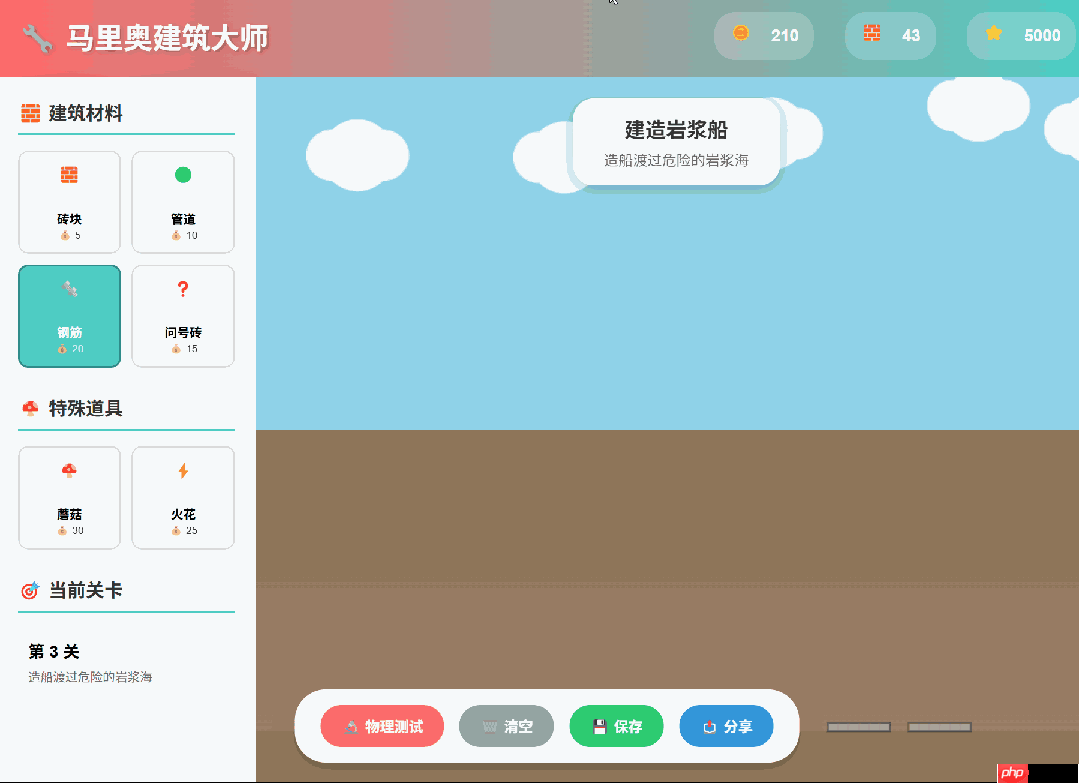Click the 分享 share button
The width and height of the screenshot is (1079, 783).
726,727
